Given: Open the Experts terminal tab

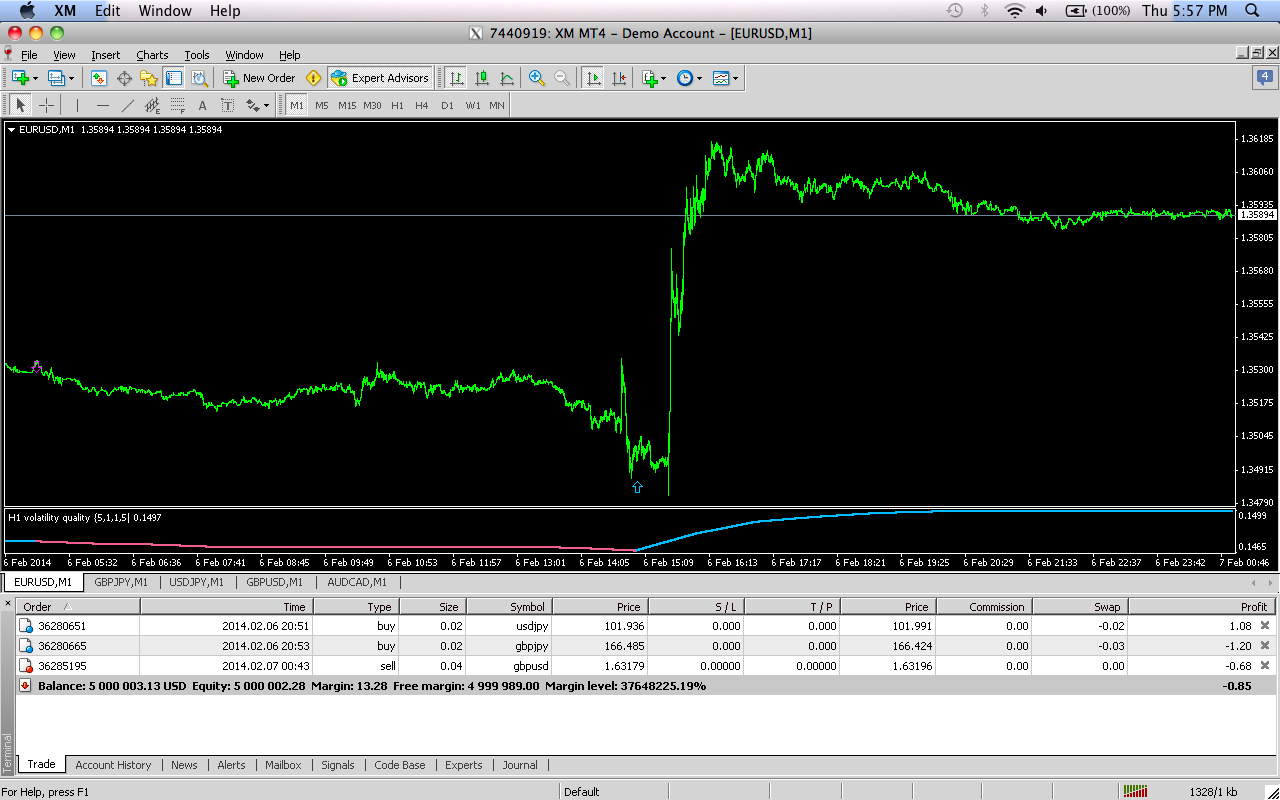Looking at the screenshot, I should [463, 765].
